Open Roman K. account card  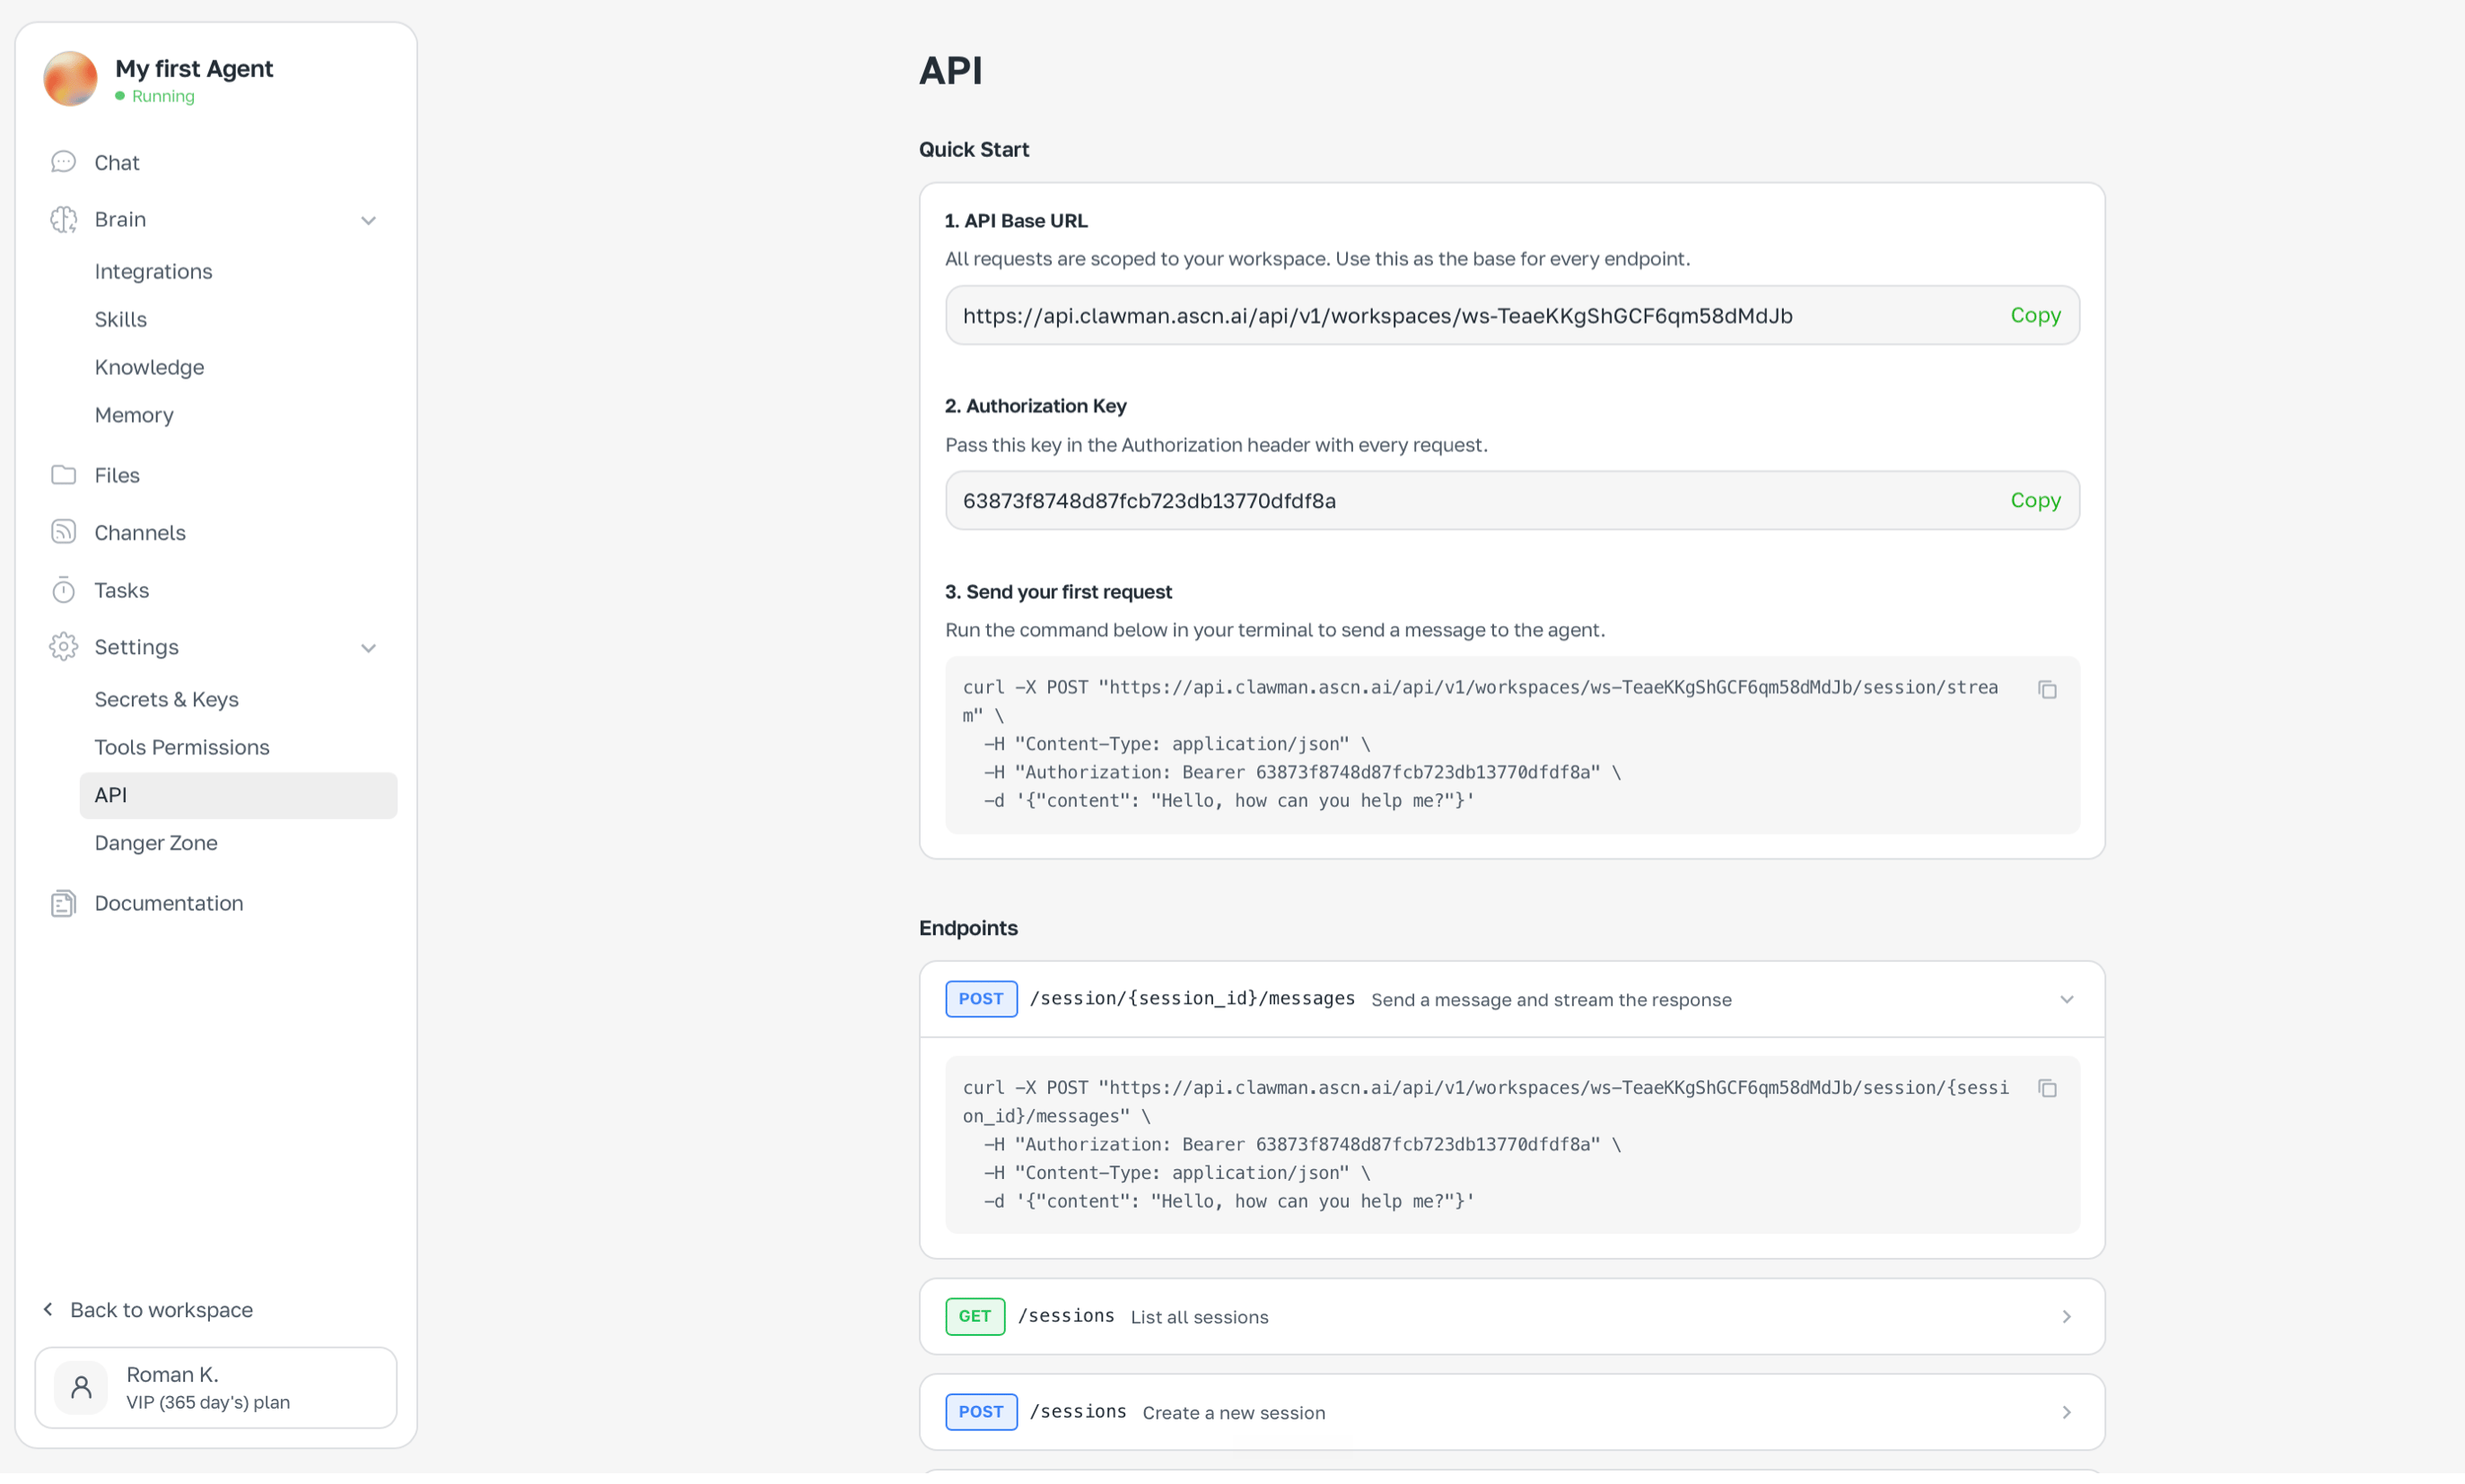[x=216, y=1387]
